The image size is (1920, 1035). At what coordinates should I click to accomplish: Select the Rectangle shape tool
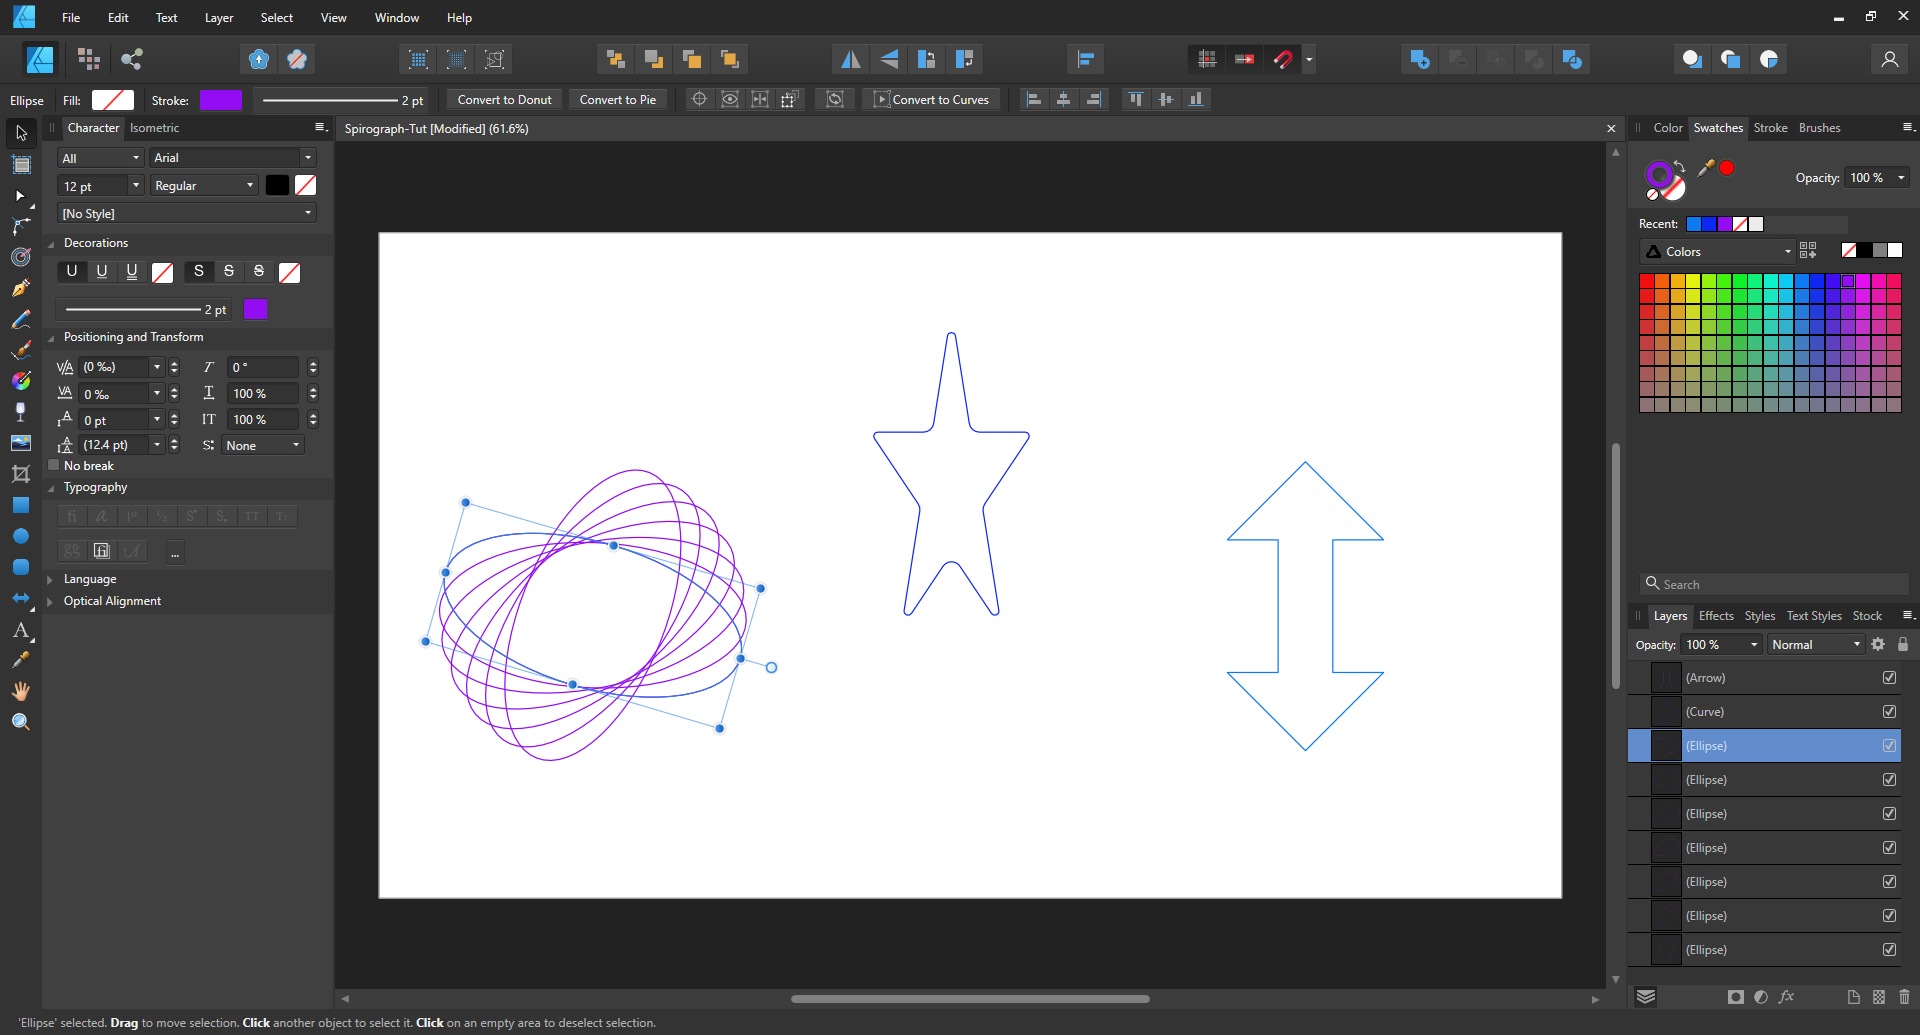pos(21,505)
